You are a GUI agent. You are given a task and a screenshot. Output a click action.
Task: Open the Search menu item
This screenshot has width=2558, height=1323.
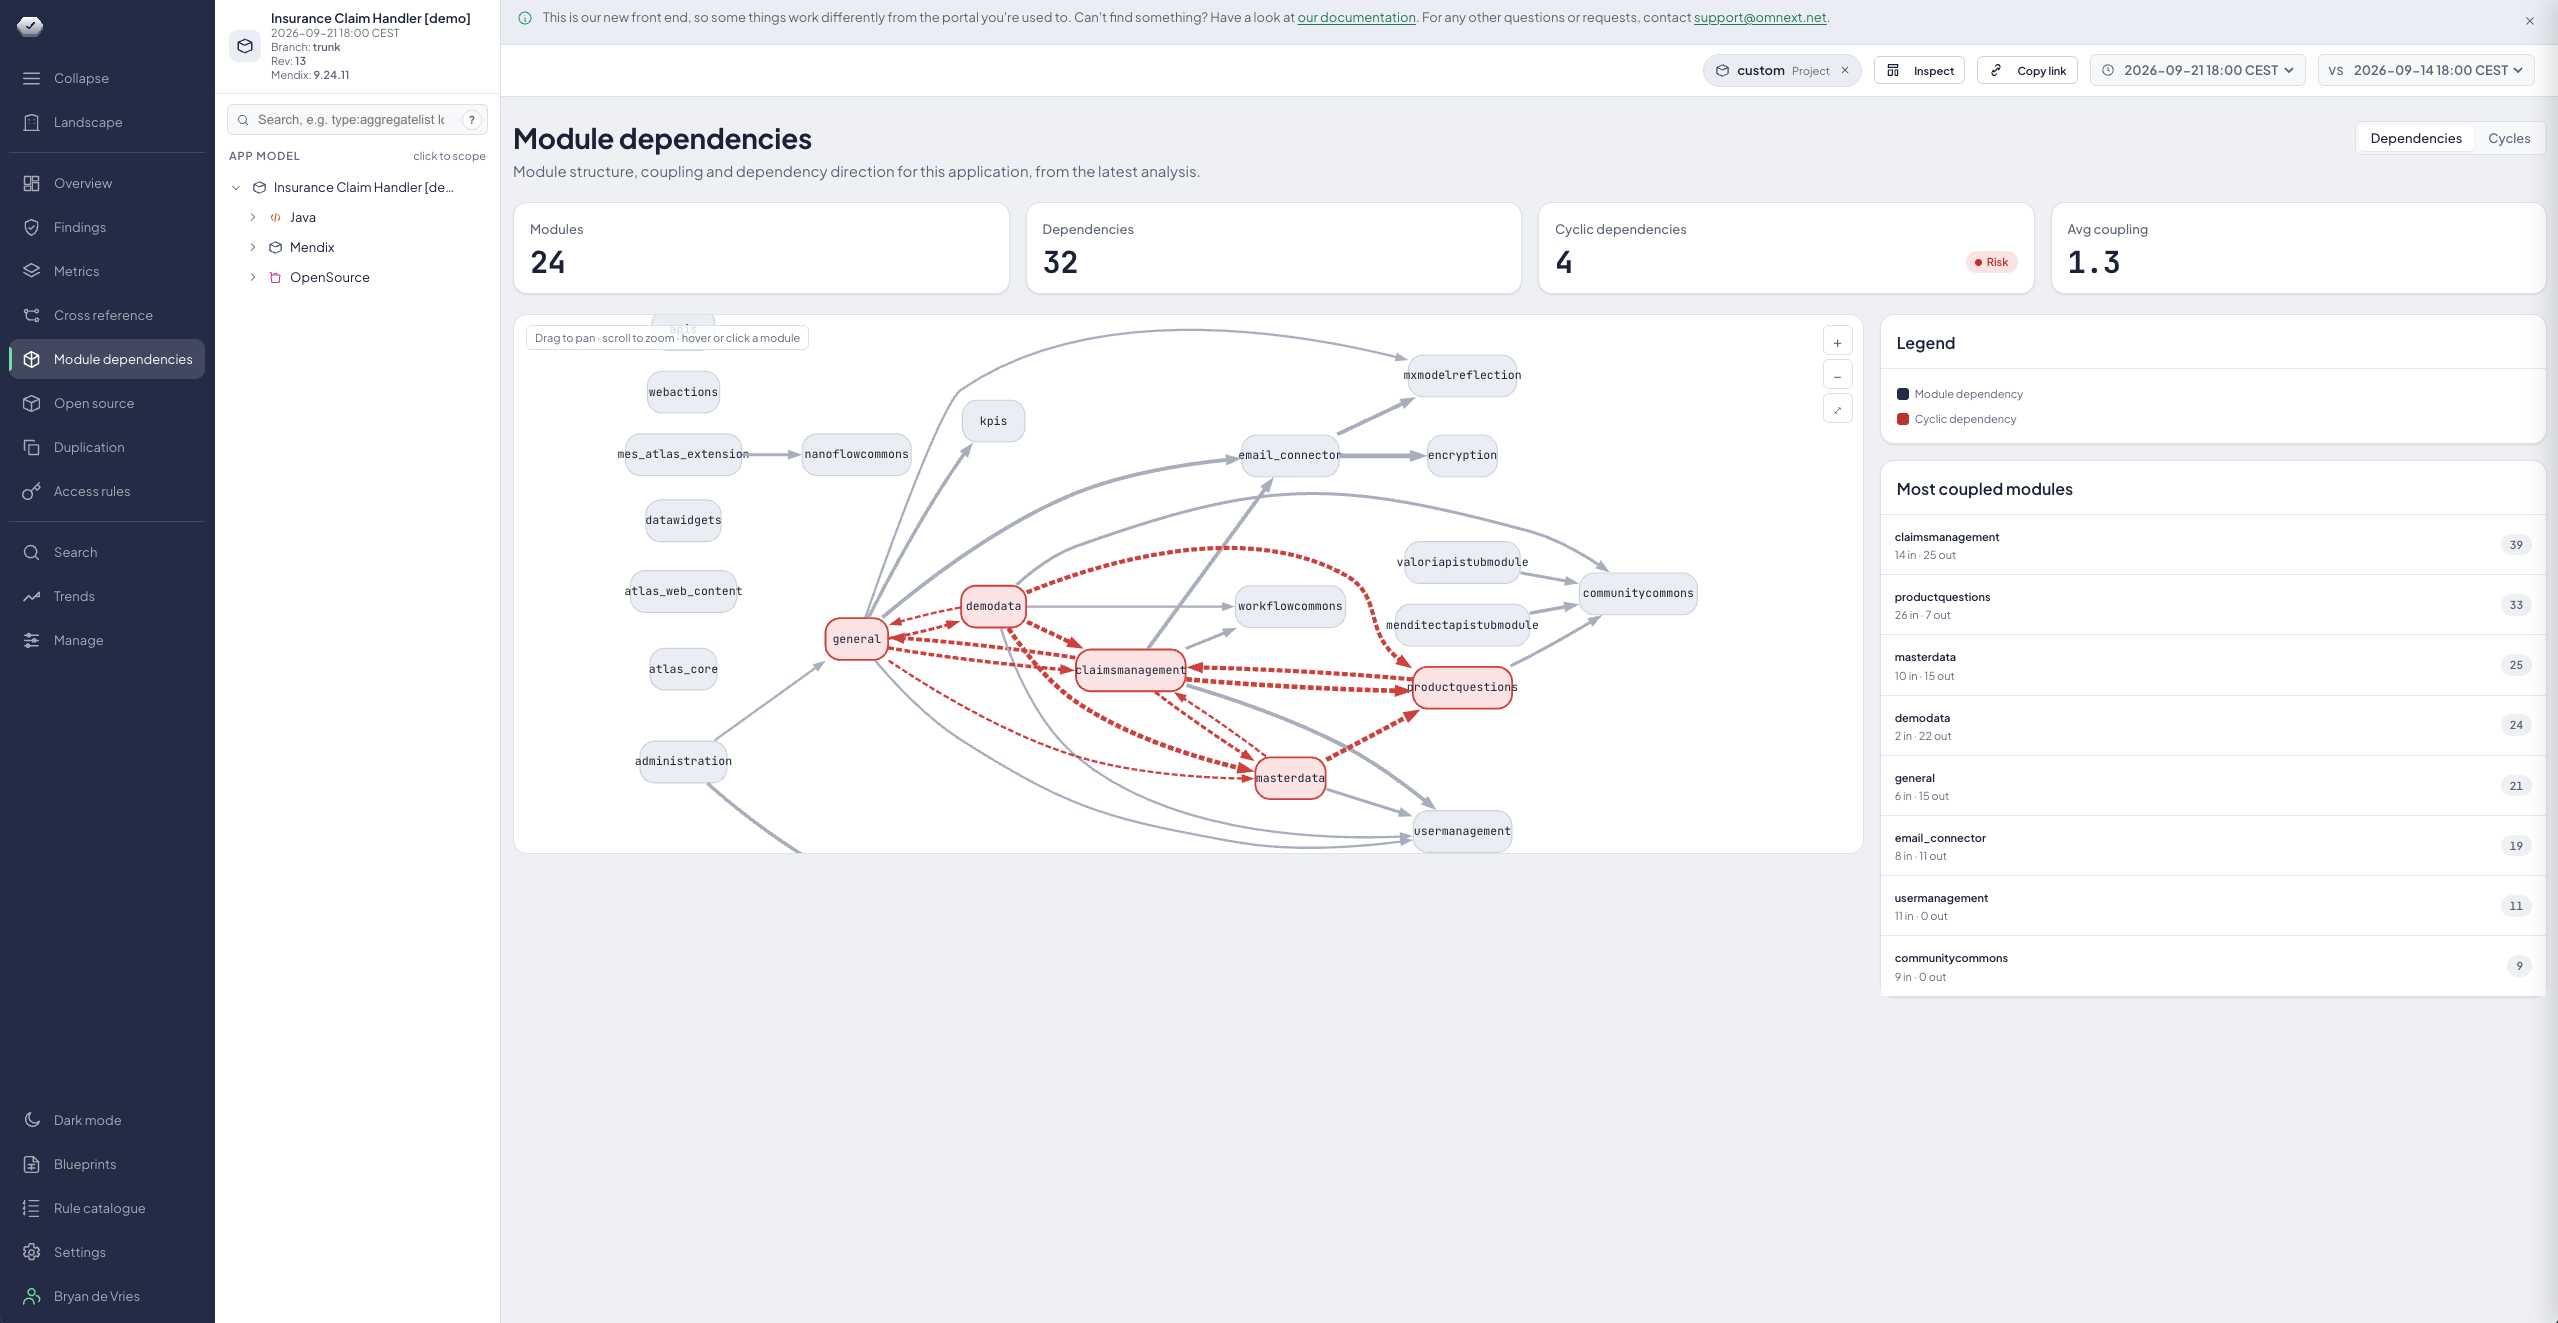[107, 552]
